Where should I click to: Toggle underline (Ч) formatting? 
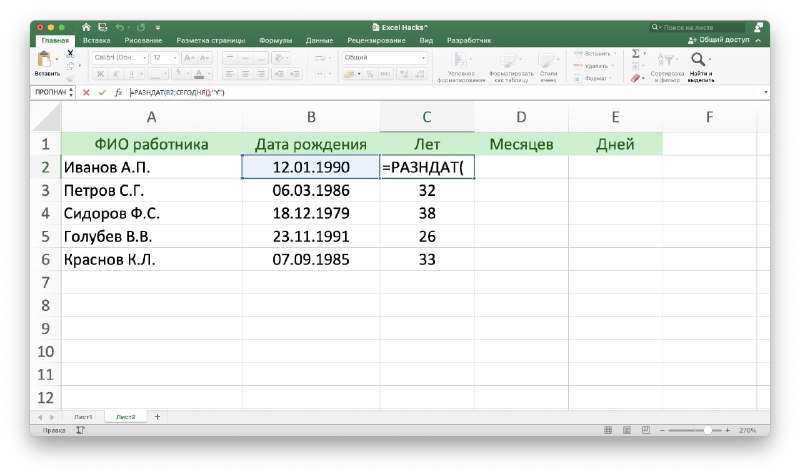coord(131,74)
